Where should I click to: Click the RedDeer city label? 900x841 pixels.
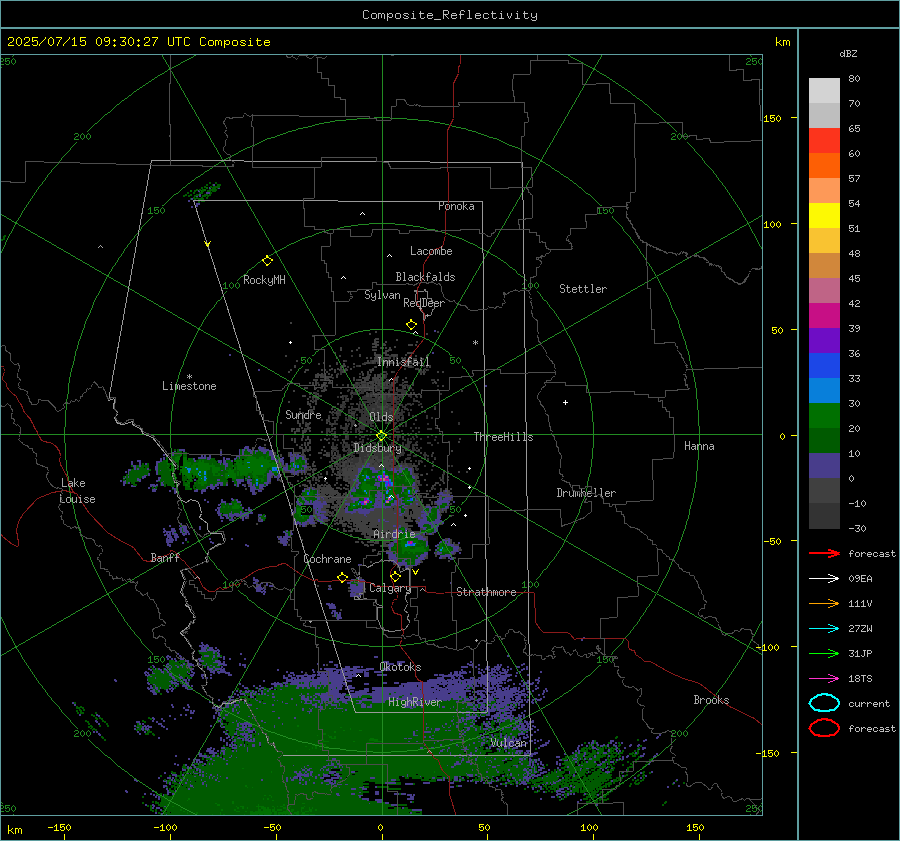[424, 303]
